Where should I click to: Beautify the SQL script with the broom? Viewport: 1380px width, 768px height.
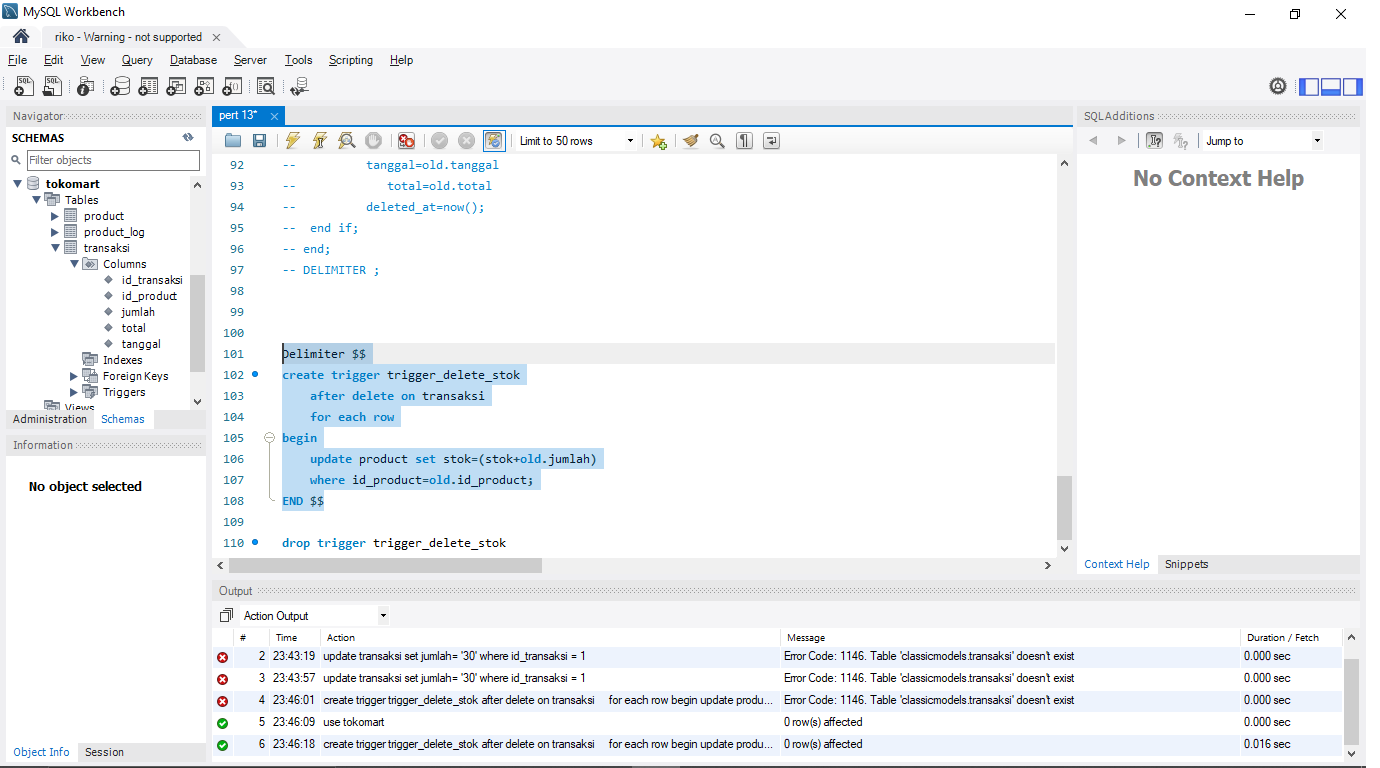tap(691, 141)
